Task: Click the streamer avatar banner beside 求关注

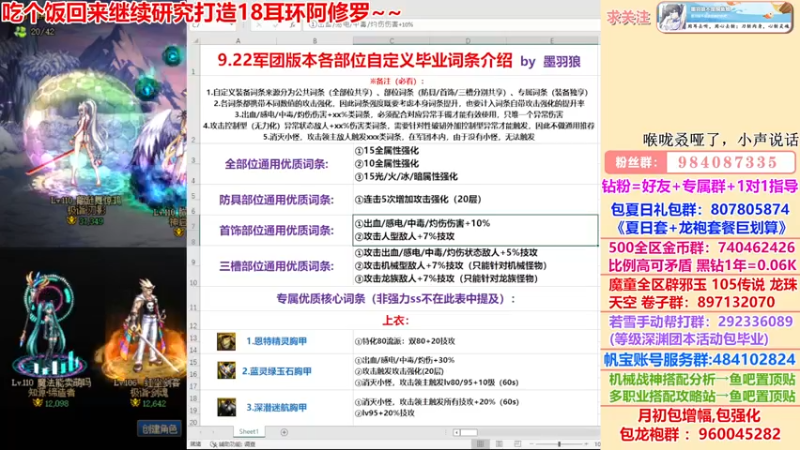Action: [724, 17]
